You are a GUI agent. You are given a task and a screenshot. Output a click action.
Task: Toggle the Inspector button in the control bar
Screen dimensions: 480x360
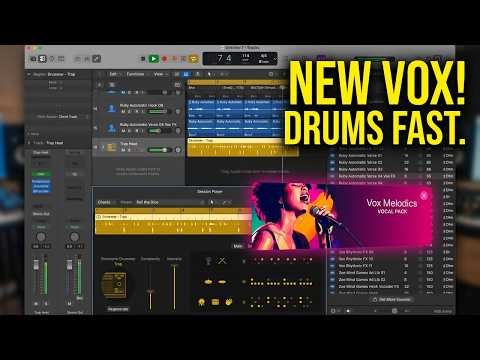(x=42, y=59)
